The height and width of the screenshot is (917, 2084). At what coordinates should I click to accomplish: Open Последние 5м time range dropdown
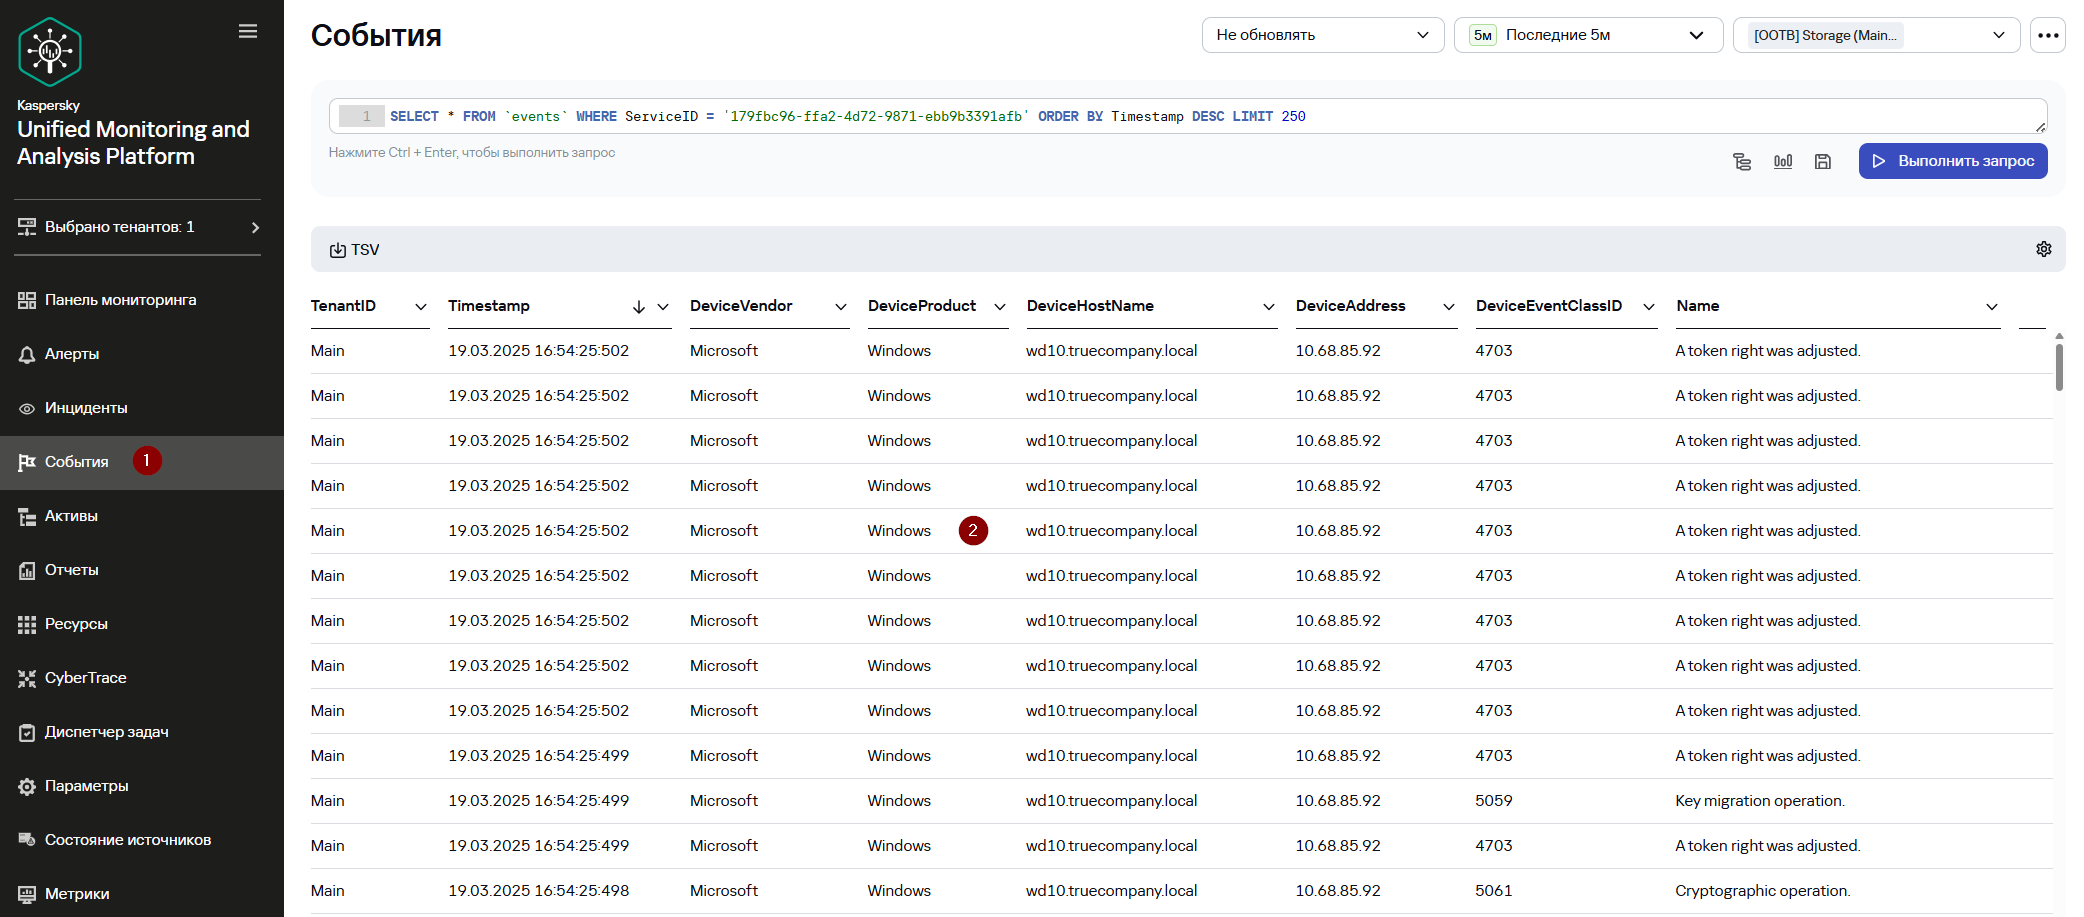[x=1588, y=35]
